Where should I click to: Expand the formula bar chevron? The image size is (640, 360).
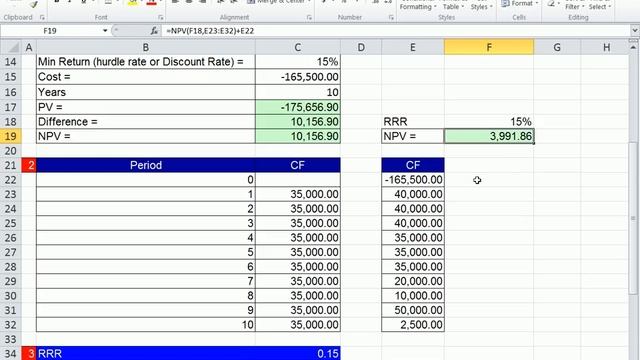[634, 31]
